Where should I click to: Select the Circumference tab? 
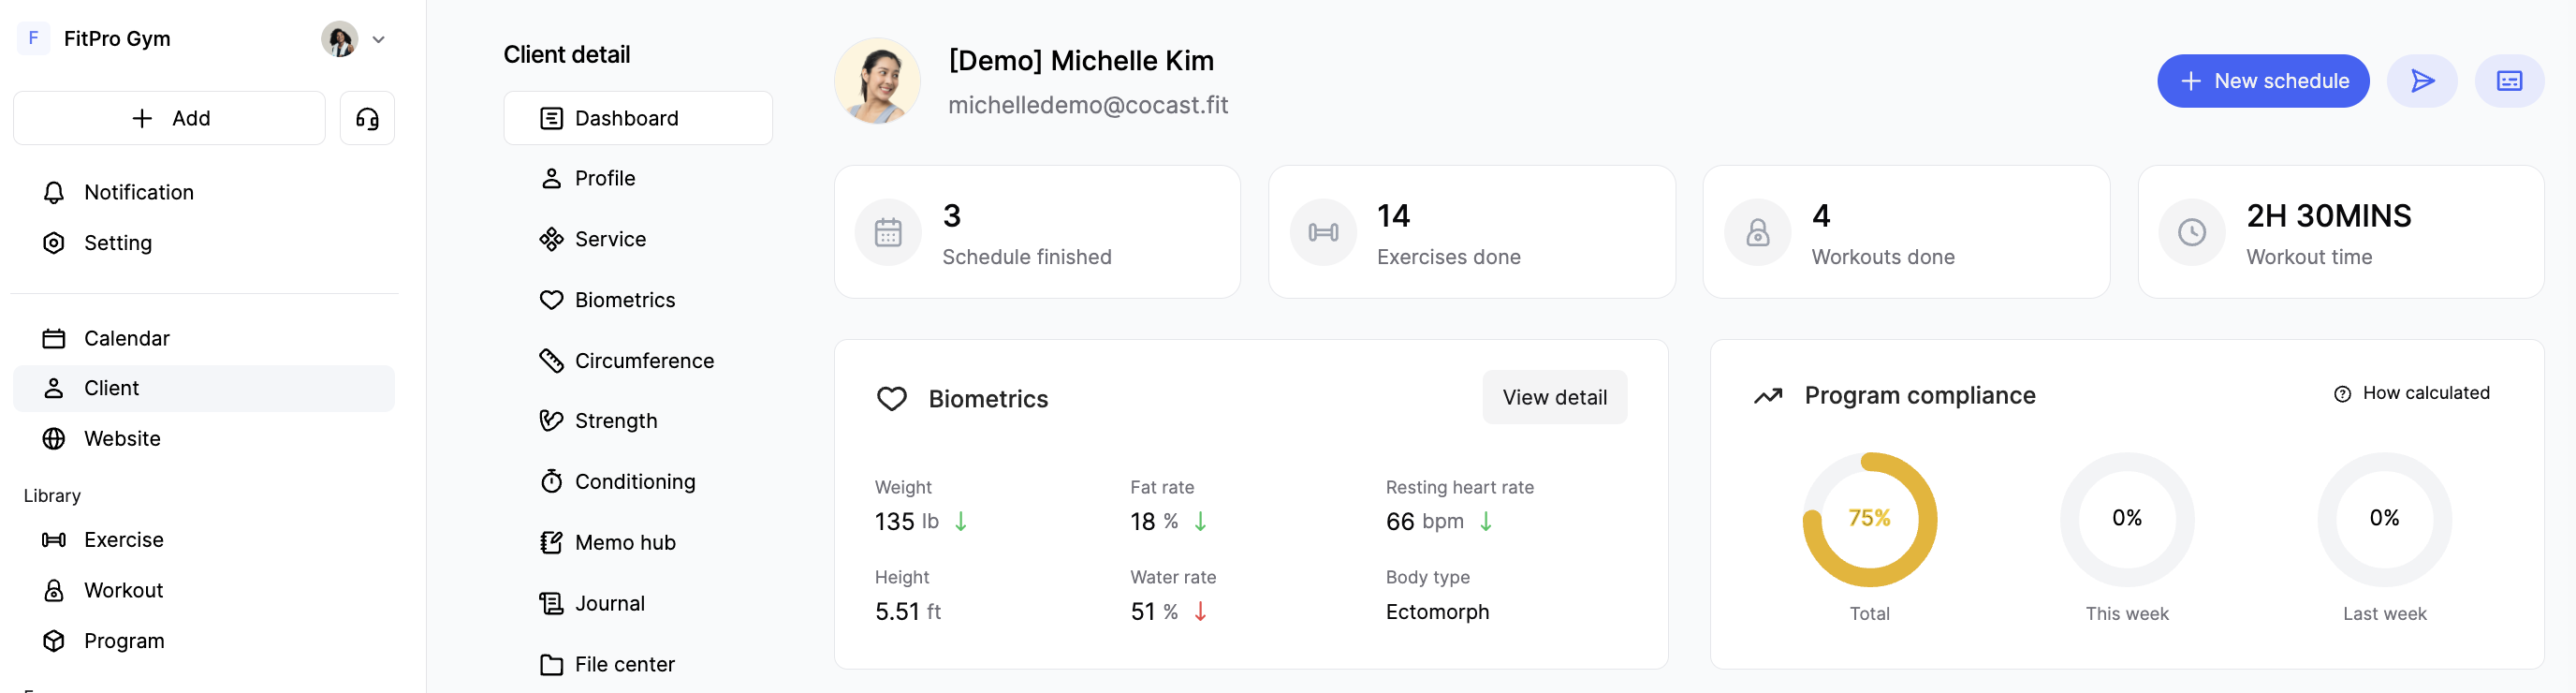[x=643, y=361]
